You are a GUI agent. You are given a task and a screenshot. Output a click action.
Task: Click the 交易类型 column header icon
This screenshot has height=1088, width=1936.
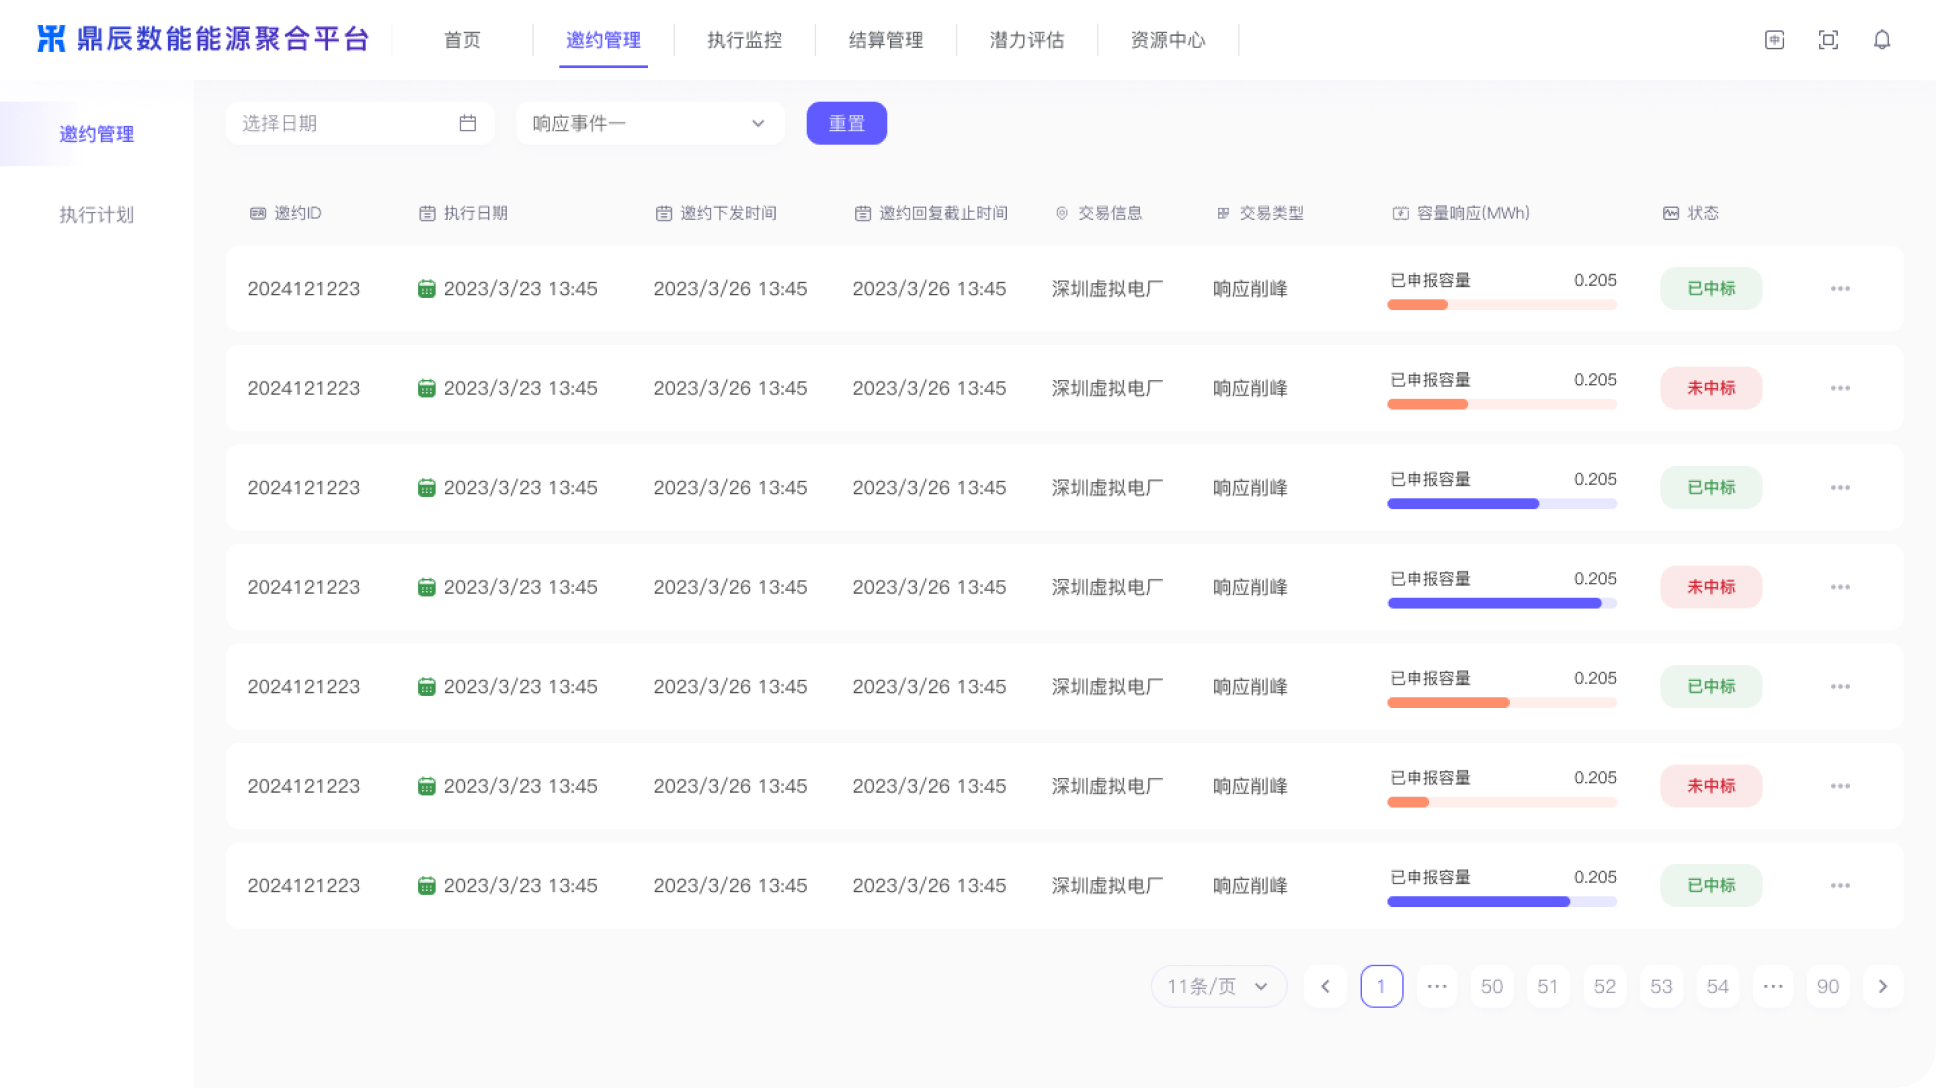1223,213
